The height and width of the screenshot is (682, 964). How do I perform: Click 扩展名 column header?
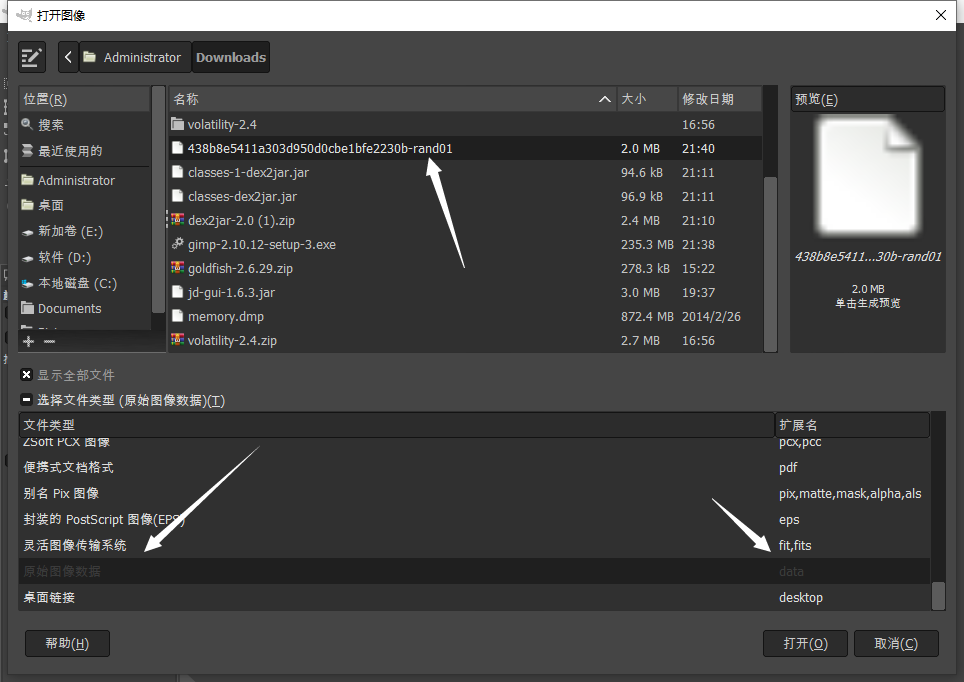click(x=852, y=425)
